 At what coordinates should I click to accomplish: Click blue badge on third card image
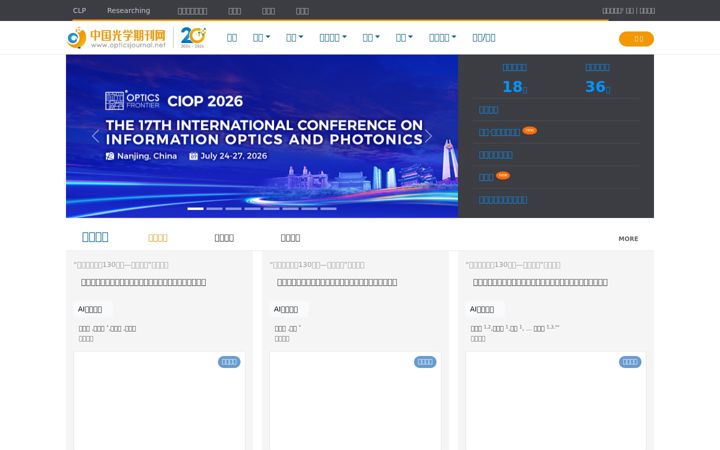click(630, 362)
